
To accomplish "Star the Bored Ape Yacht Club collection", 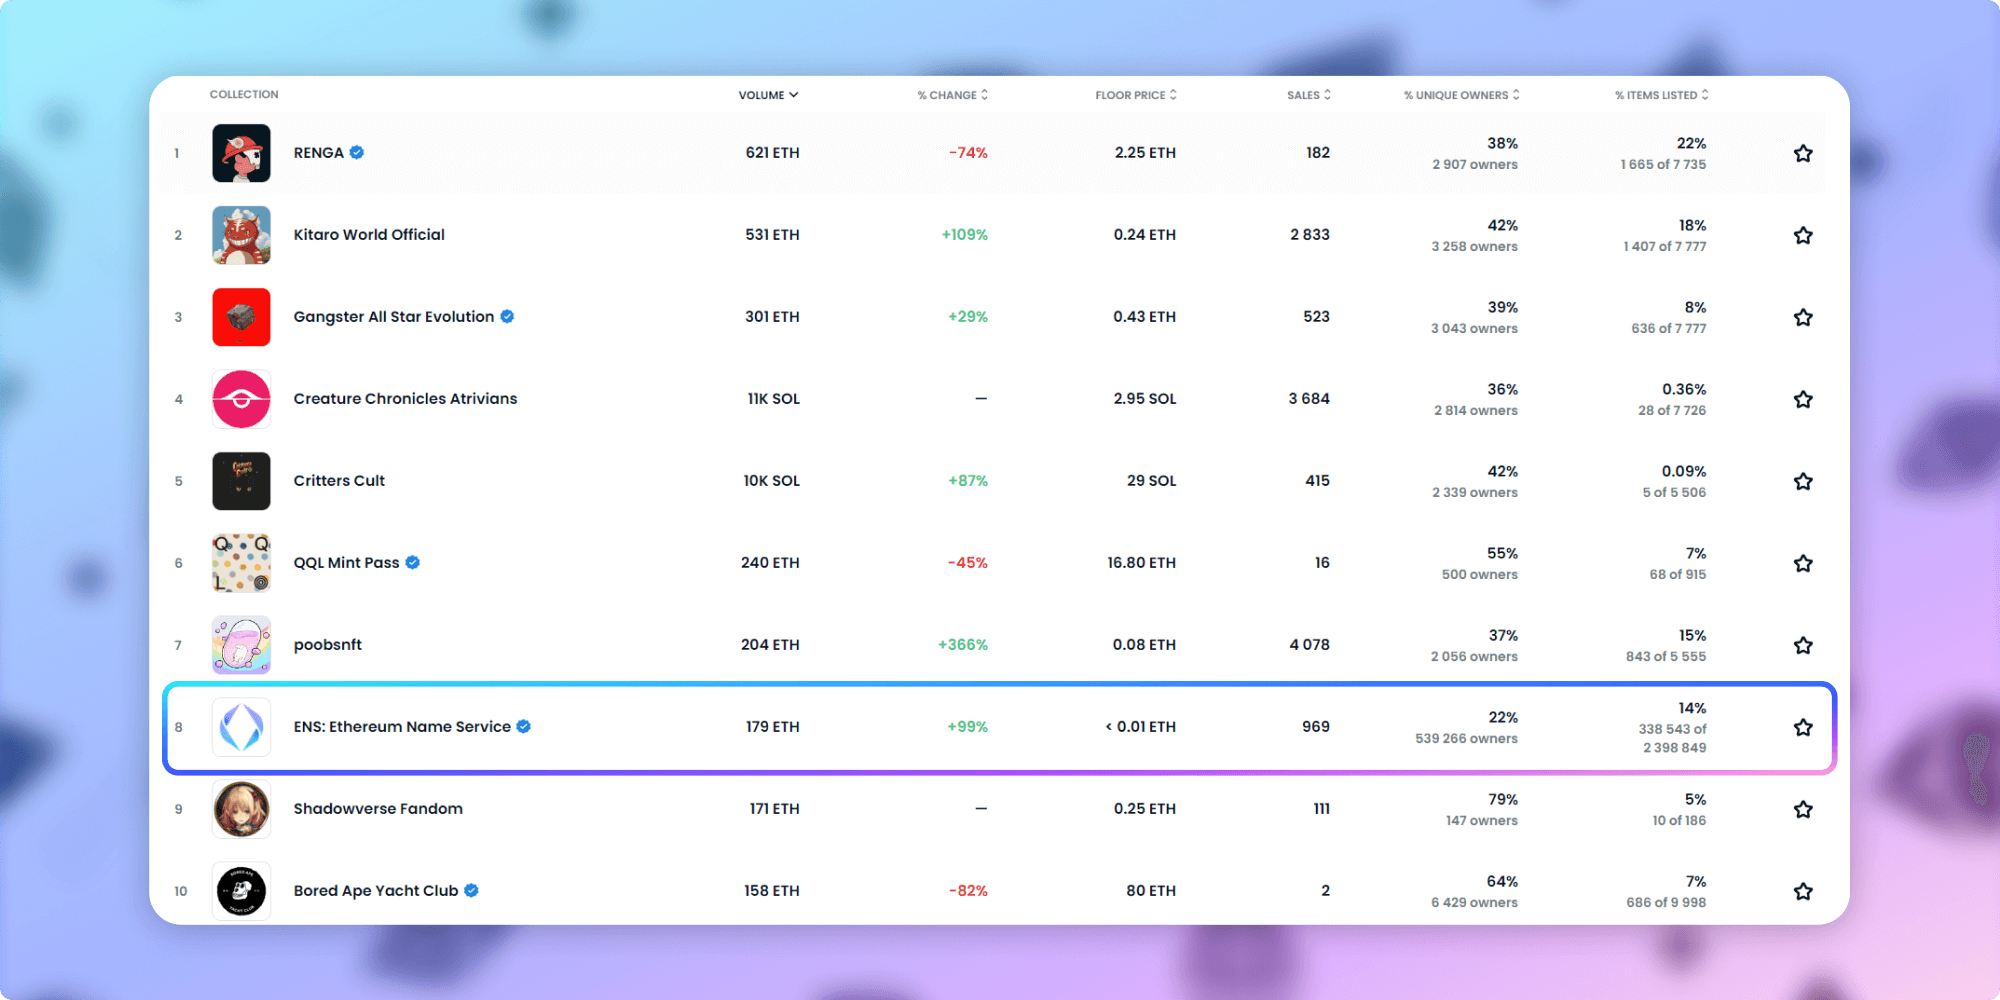I will point(1803,891).
